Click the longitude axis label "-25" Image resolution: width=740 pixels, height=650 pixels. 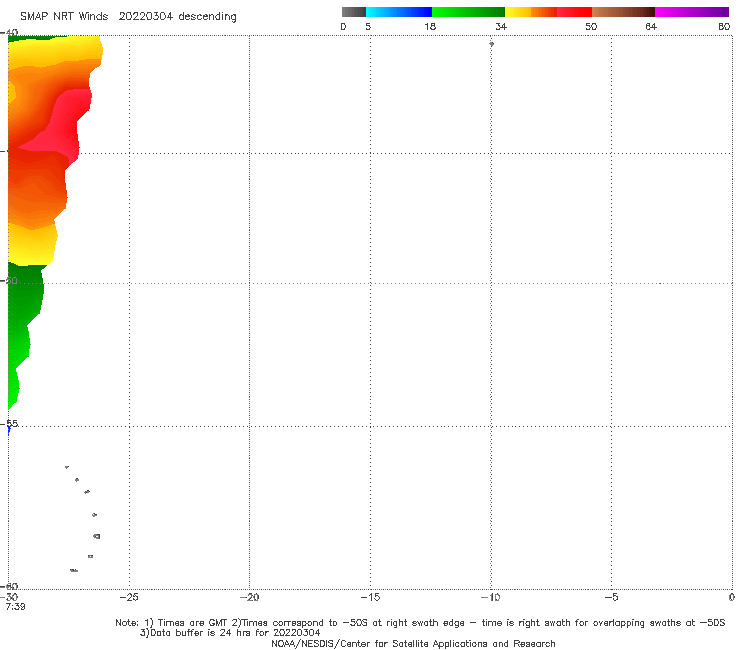coord(129,597)
